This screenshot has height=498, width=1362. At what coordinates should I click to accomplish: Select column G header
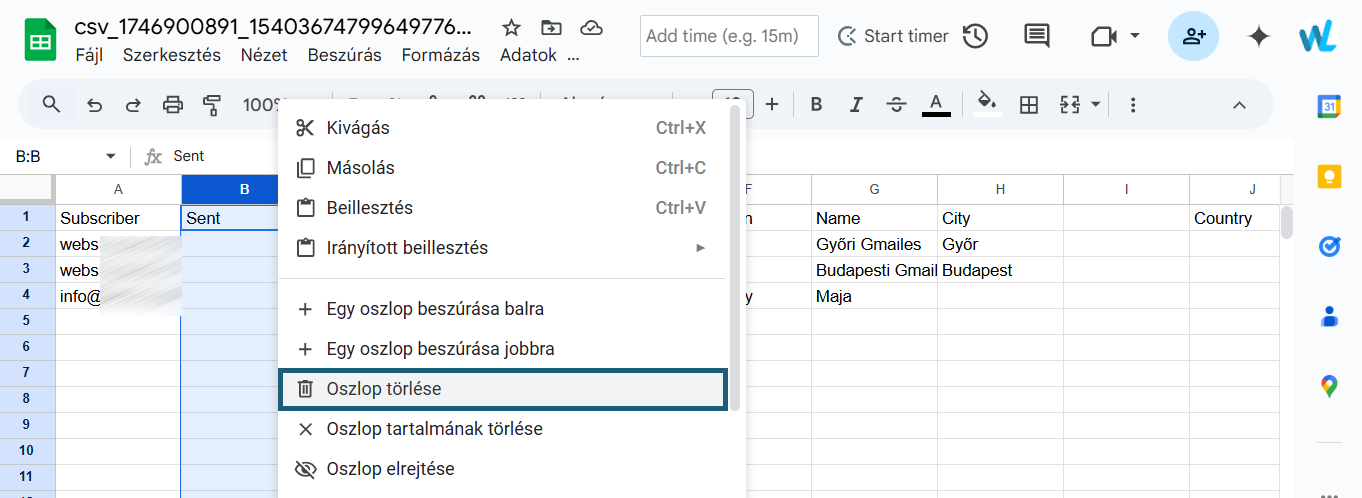click(874, 189)
